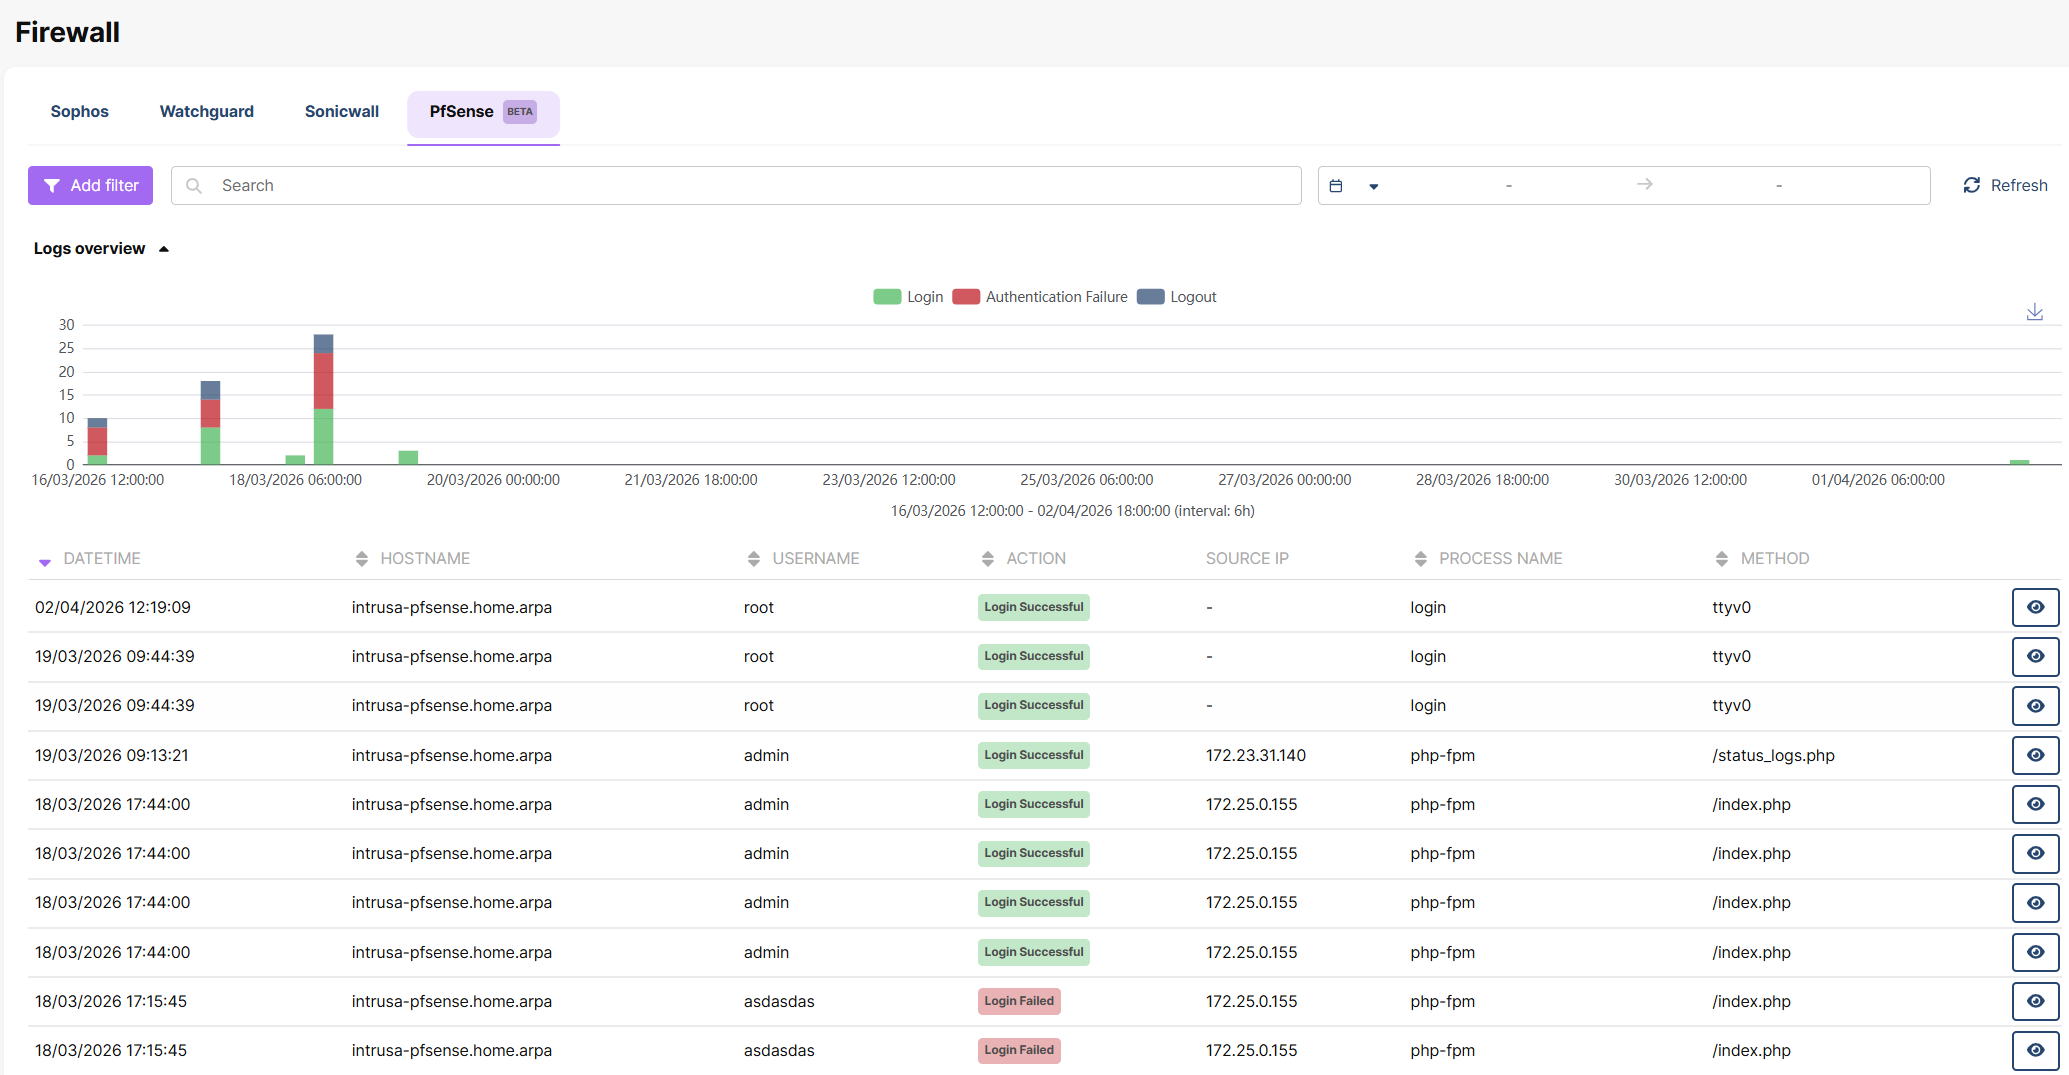Image resolution: width=2069 pixels, height=1075 pixels.
Task: Download the logs overview chart
Action: click(2034, 312)
